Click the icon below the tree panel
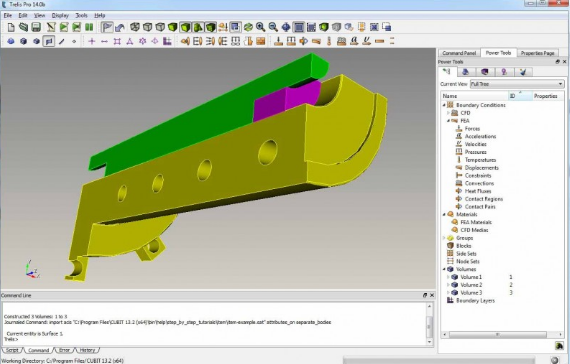This screenshot has width=570, height=364. tap(559, 345)
